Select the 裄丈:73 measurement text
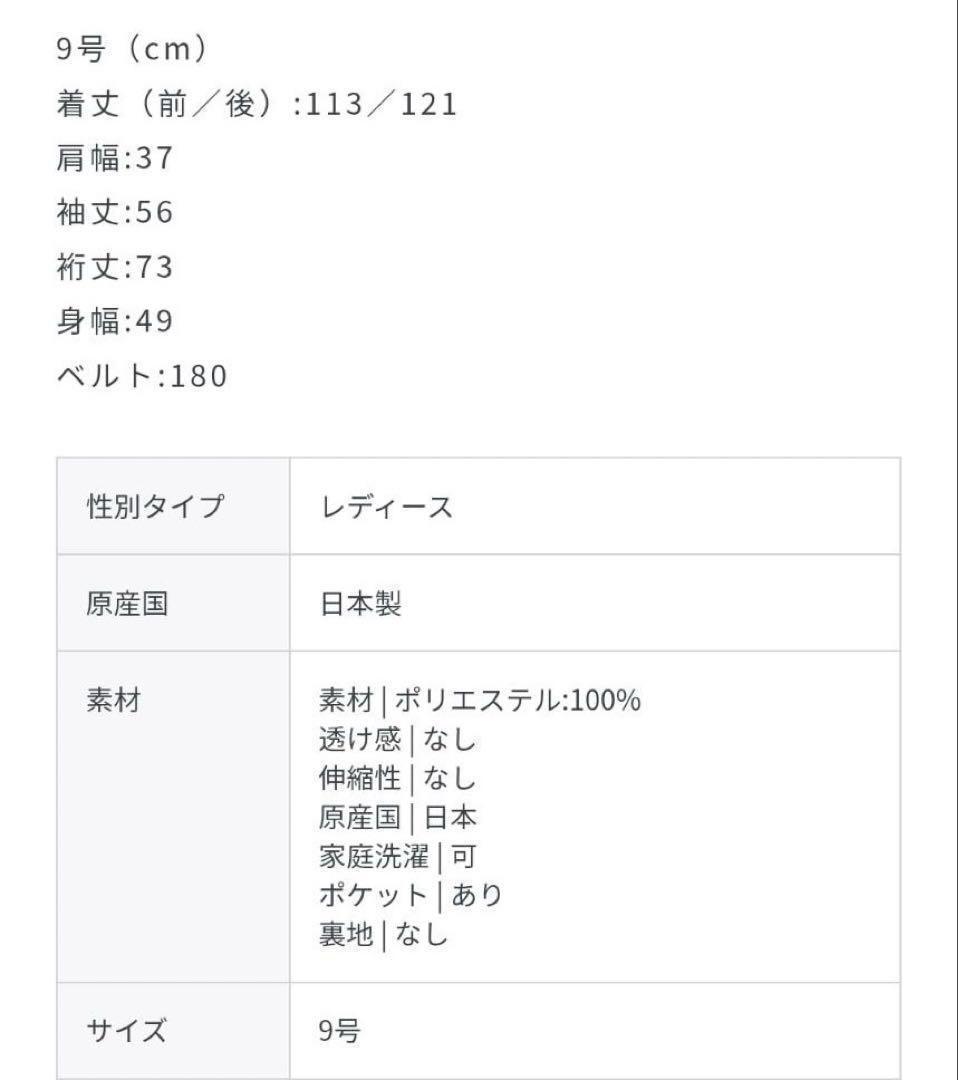This screenshot has height=1080, width=958. pyautogui.click(x=115, y=267)
